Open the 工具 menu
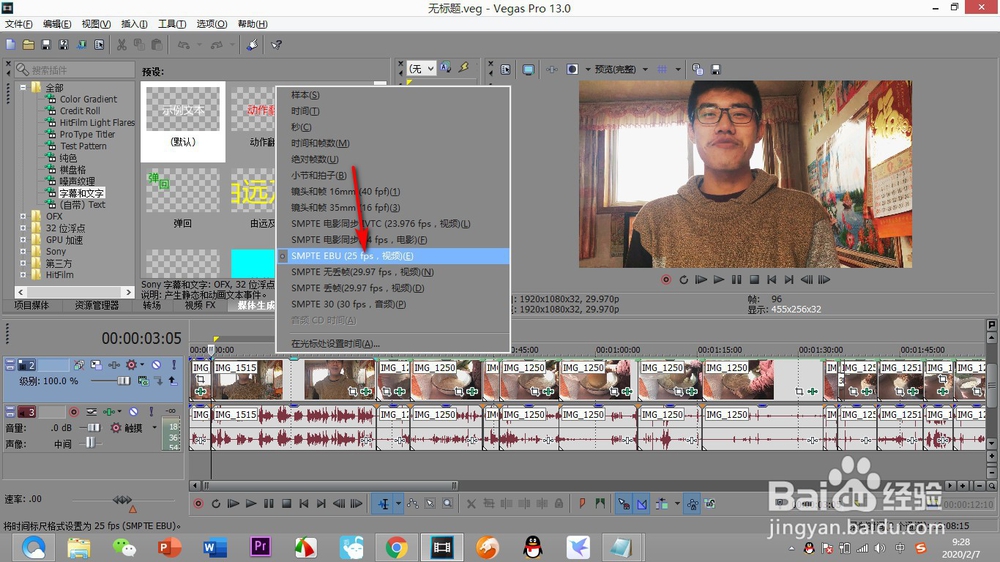 pyautogui.click(x=172, y=24)
